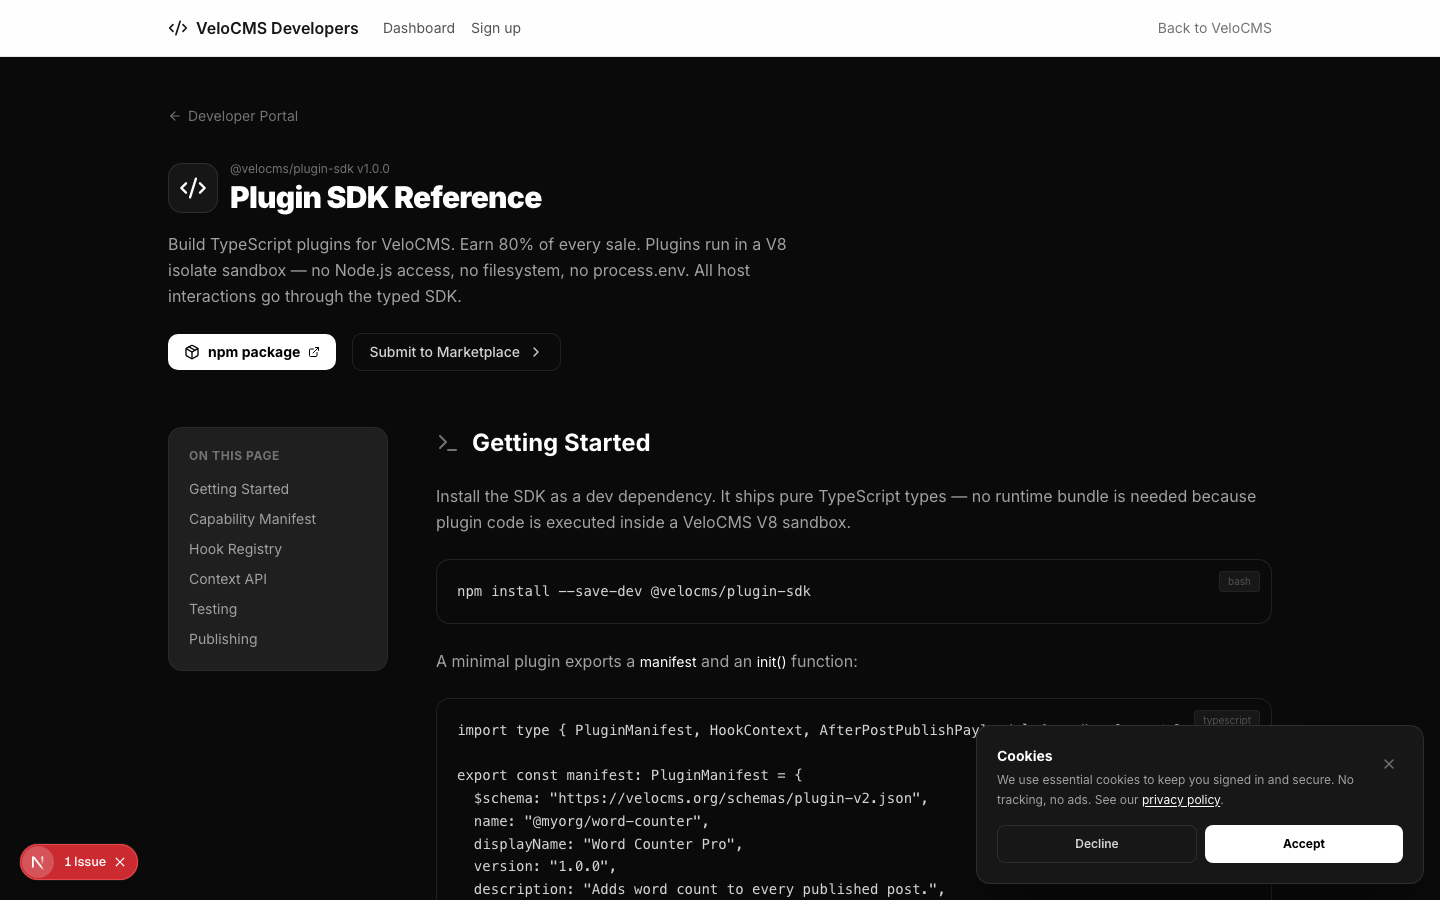
Task: Navigate Back to VeloCMS
Action: coord(1214,28)
